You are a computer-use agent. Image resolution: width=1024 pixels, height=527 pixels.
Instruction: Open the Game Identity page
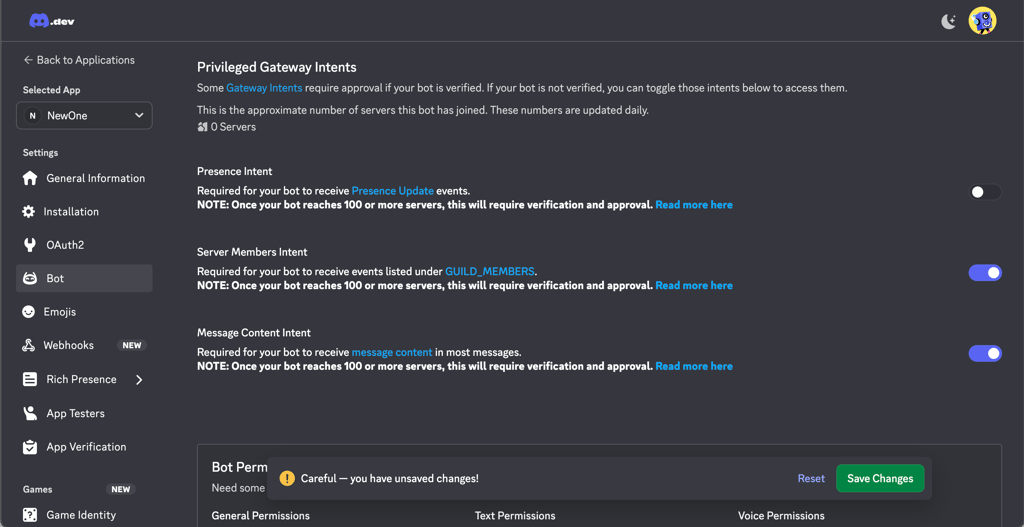click(x=84, y=515)
